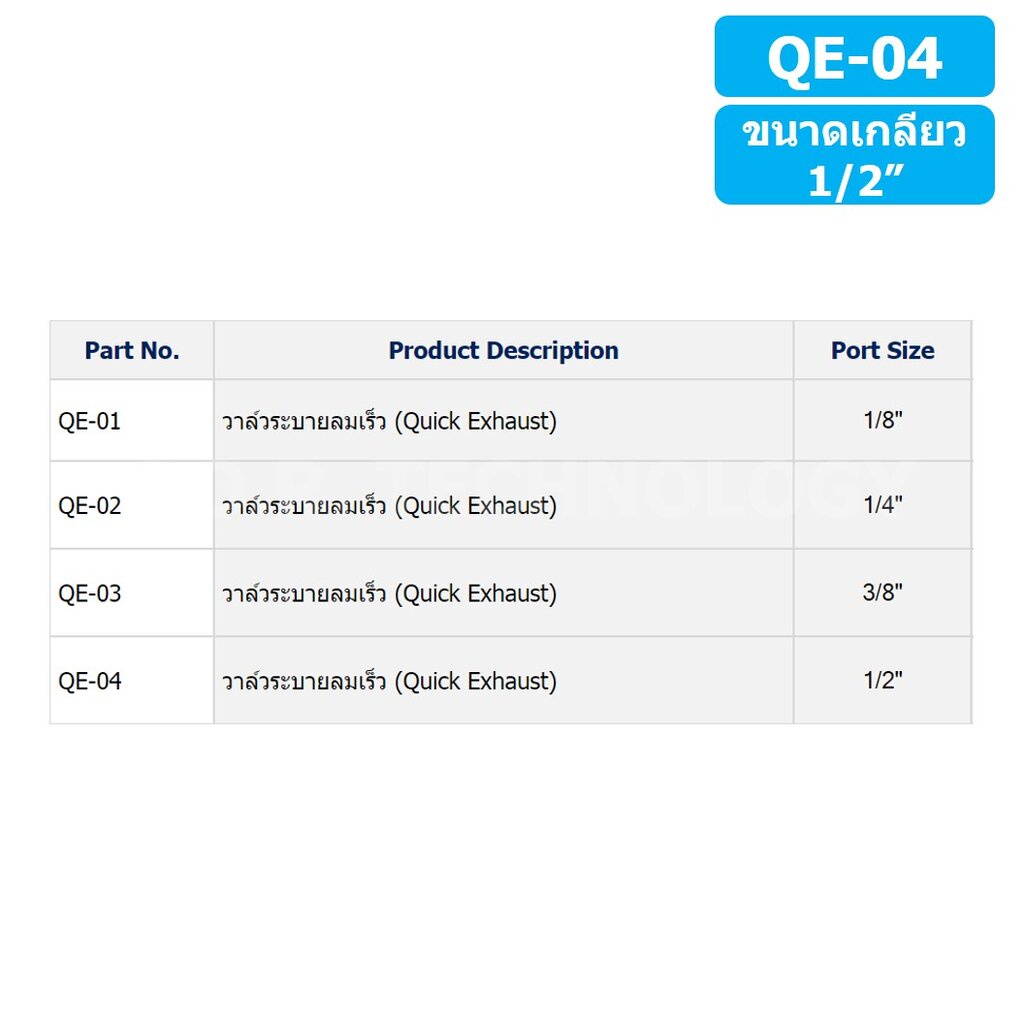Click the Thai description text in QE-04 row
The width and height of the screenshot is (1024, 1024).
[x=304, y=681]
